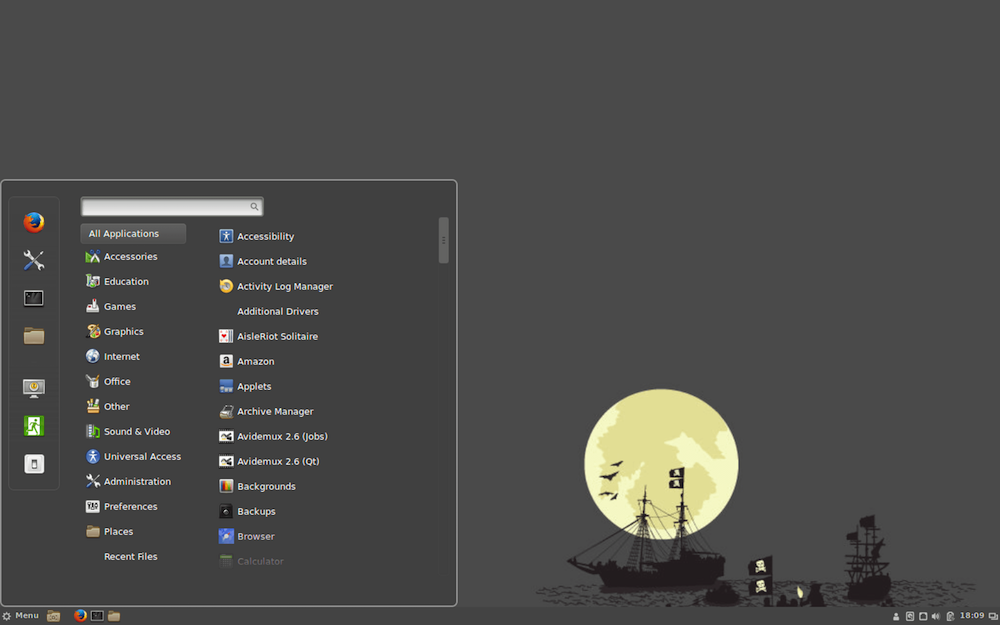Screen dimensions: 1000x625
Task: Select the All Applications category
Action: (x=133, y=233)
